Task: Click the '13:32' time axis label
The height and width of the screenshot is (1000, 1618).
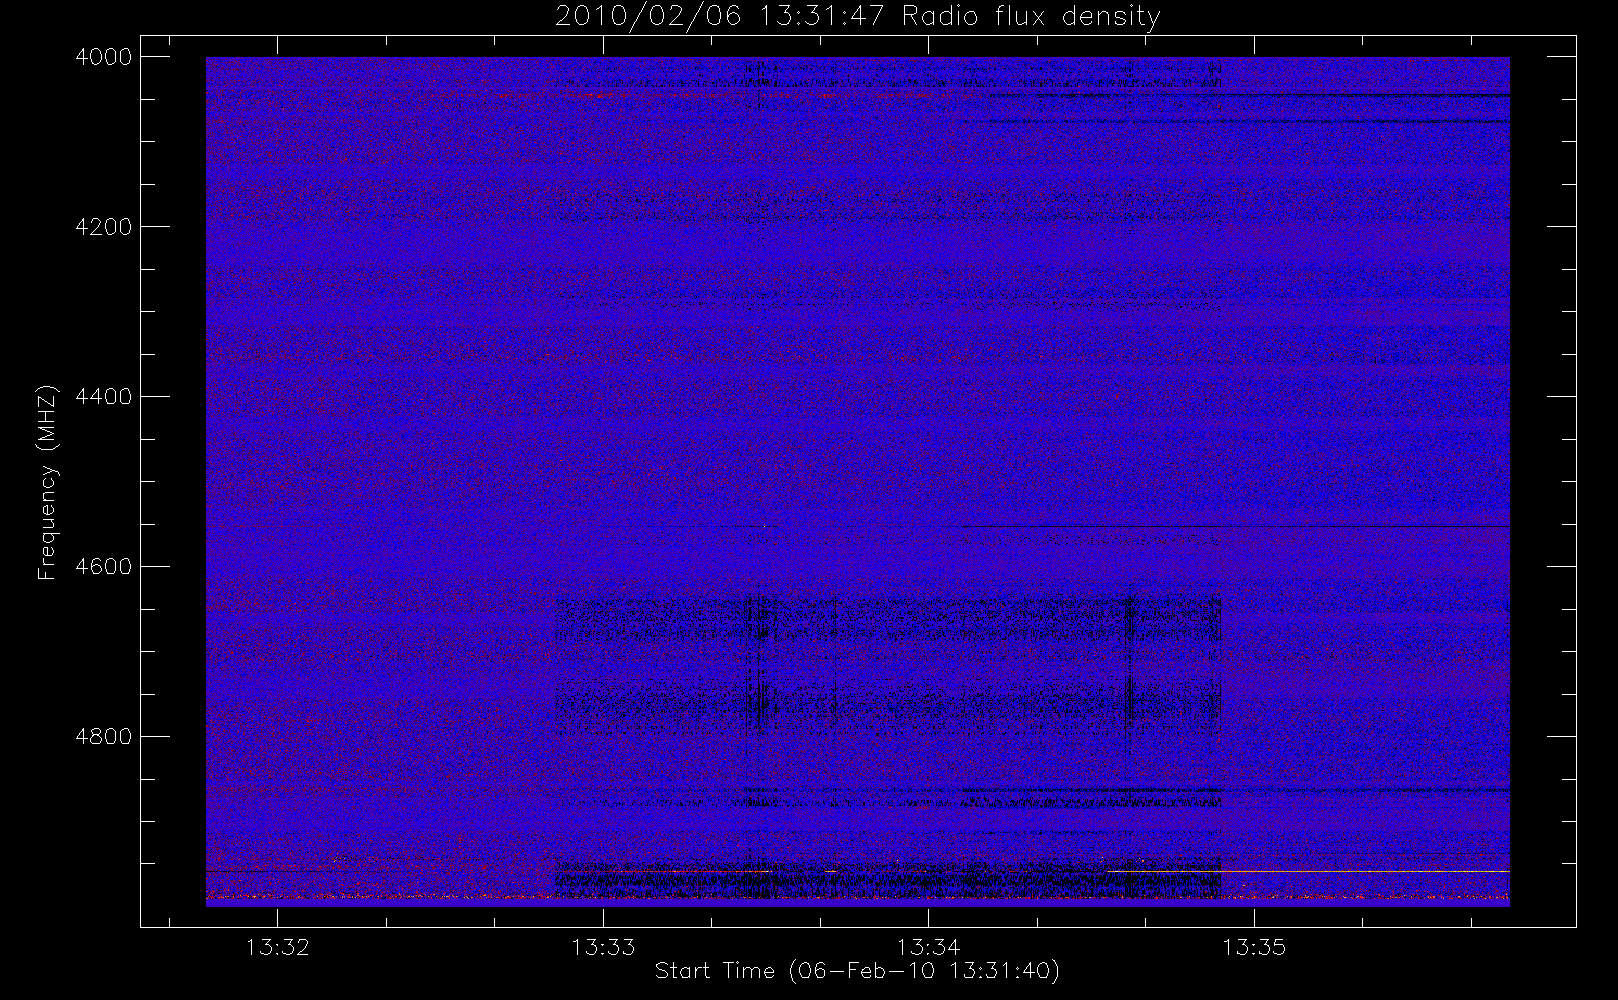Action: (278, 947)
